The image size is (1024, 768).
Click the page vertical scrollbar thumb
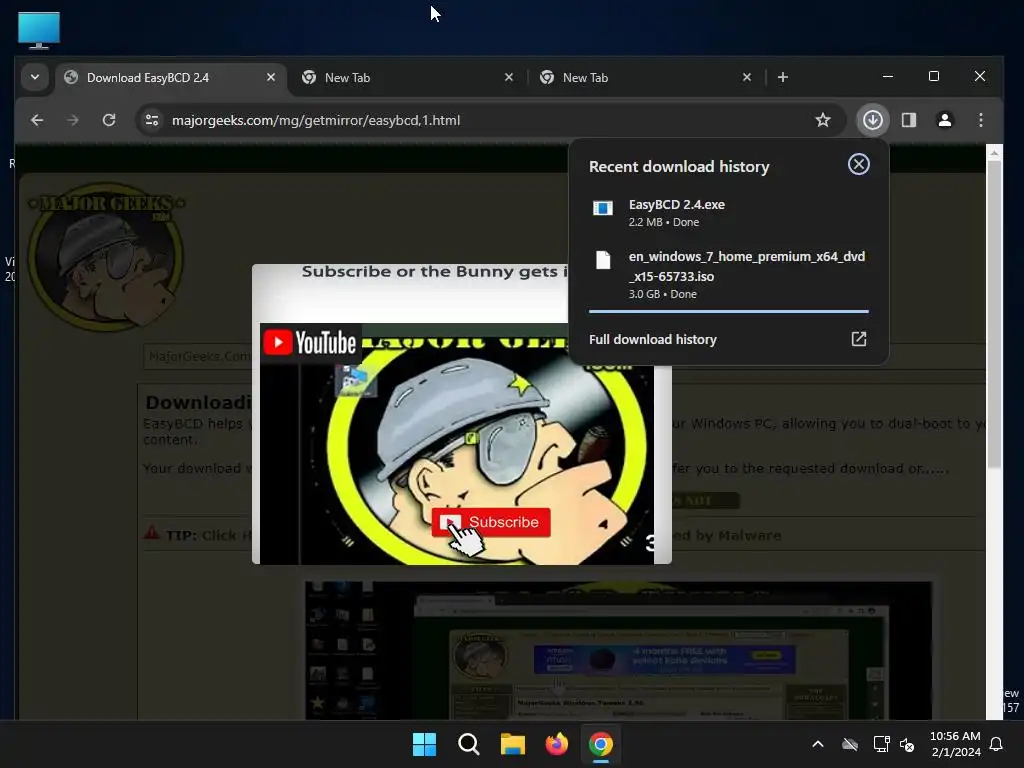pyautogui.click(x=994, y=313)
